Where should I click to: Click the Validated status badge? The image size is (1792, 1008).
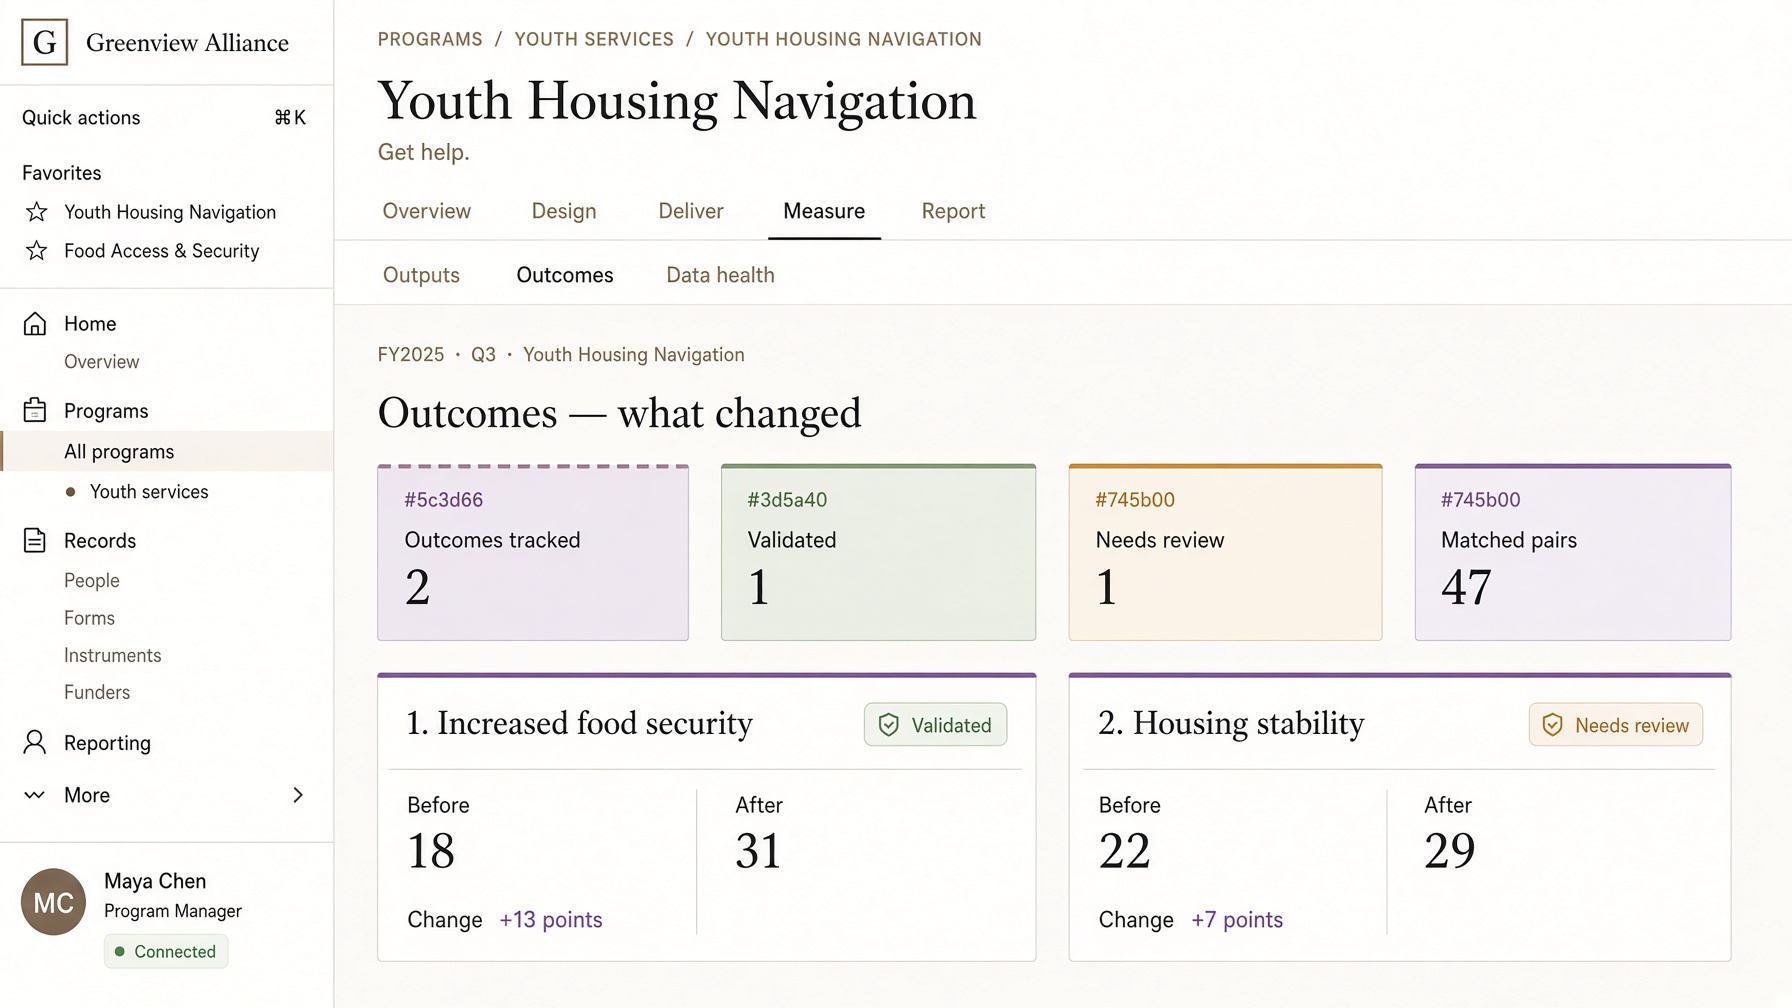click(935, 725)
